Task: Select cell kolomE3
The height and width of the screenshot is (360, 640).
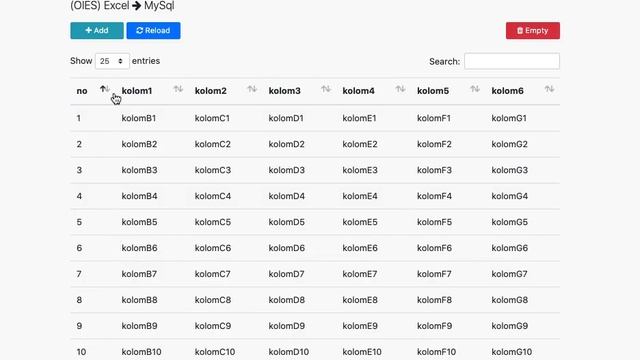Action: [360, 170]
